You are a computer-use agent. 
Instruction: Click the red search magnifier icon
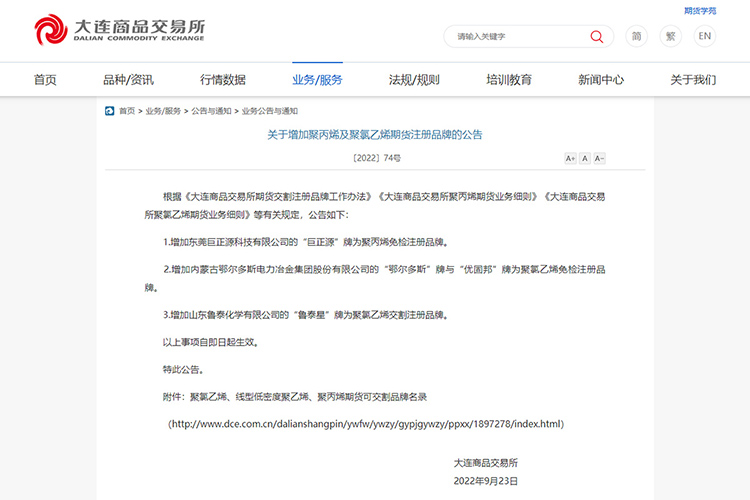tap(597, 37)
